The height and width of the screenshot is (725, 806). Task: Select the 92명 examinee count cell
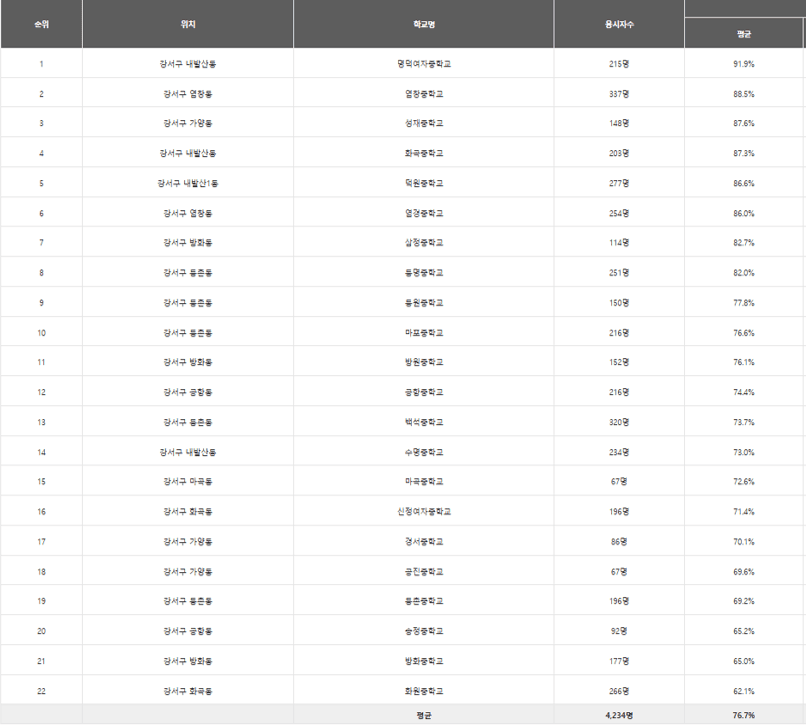619,631
